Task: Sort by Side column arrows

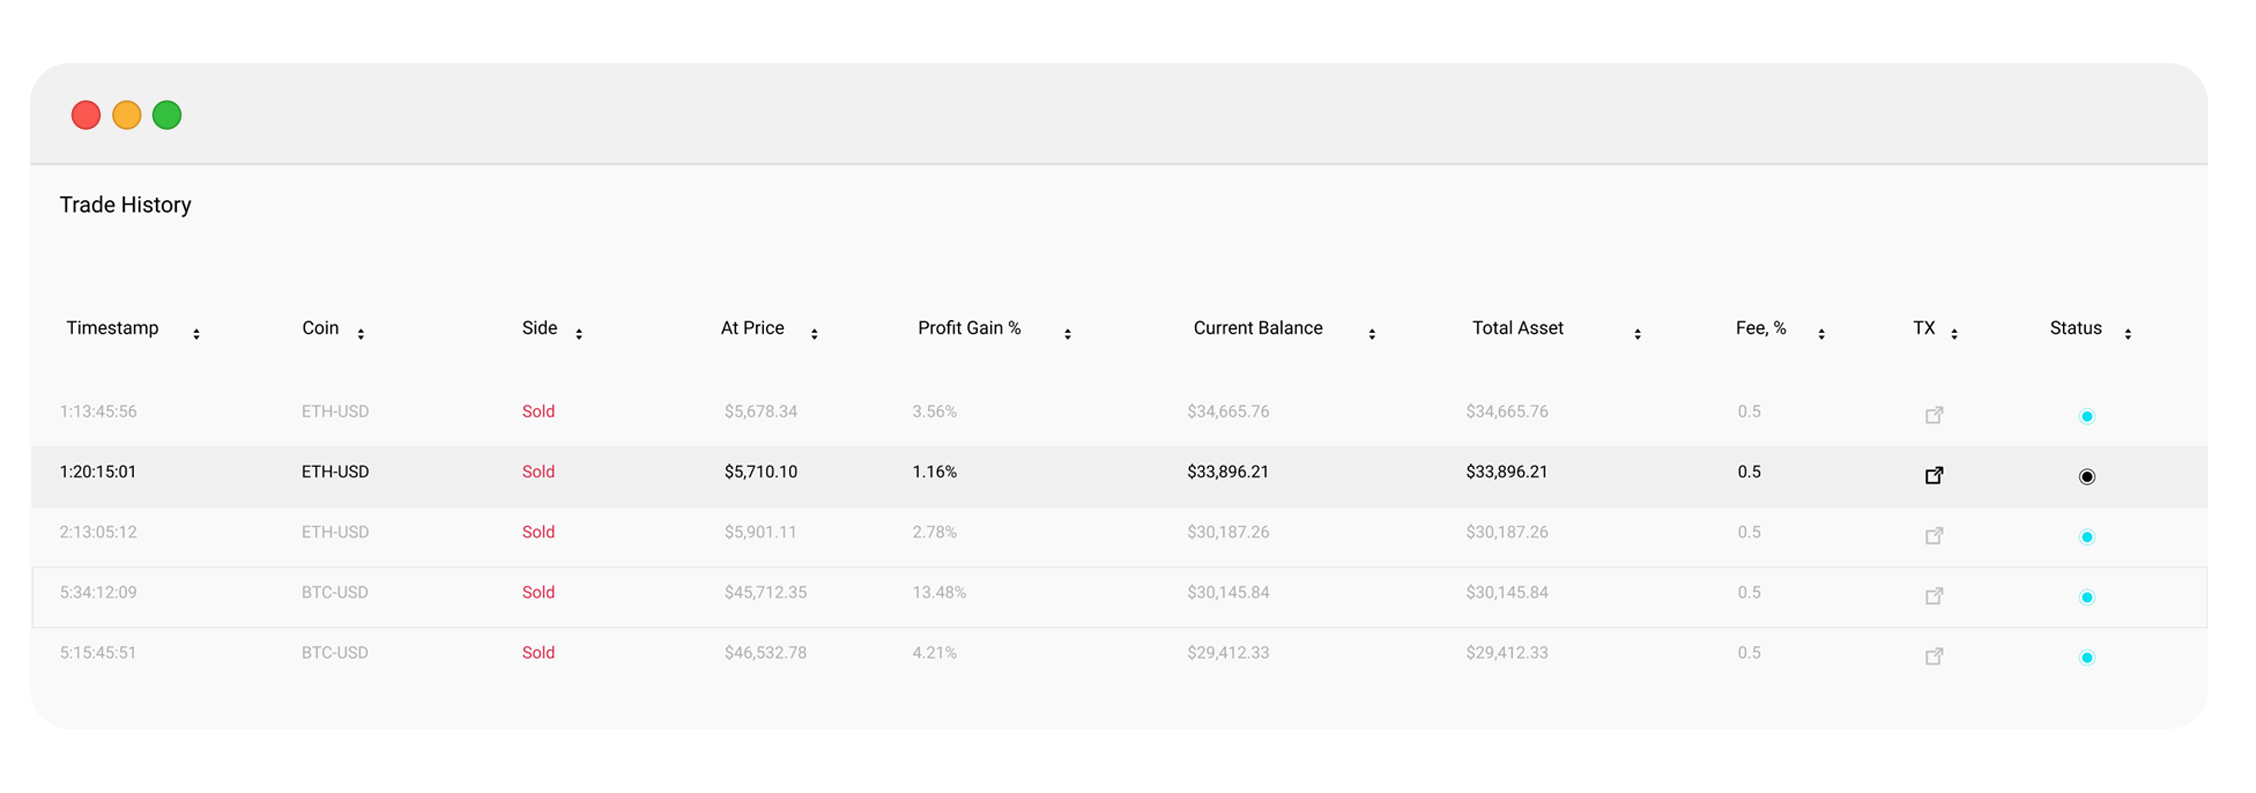Action: (x=578, y=334)
